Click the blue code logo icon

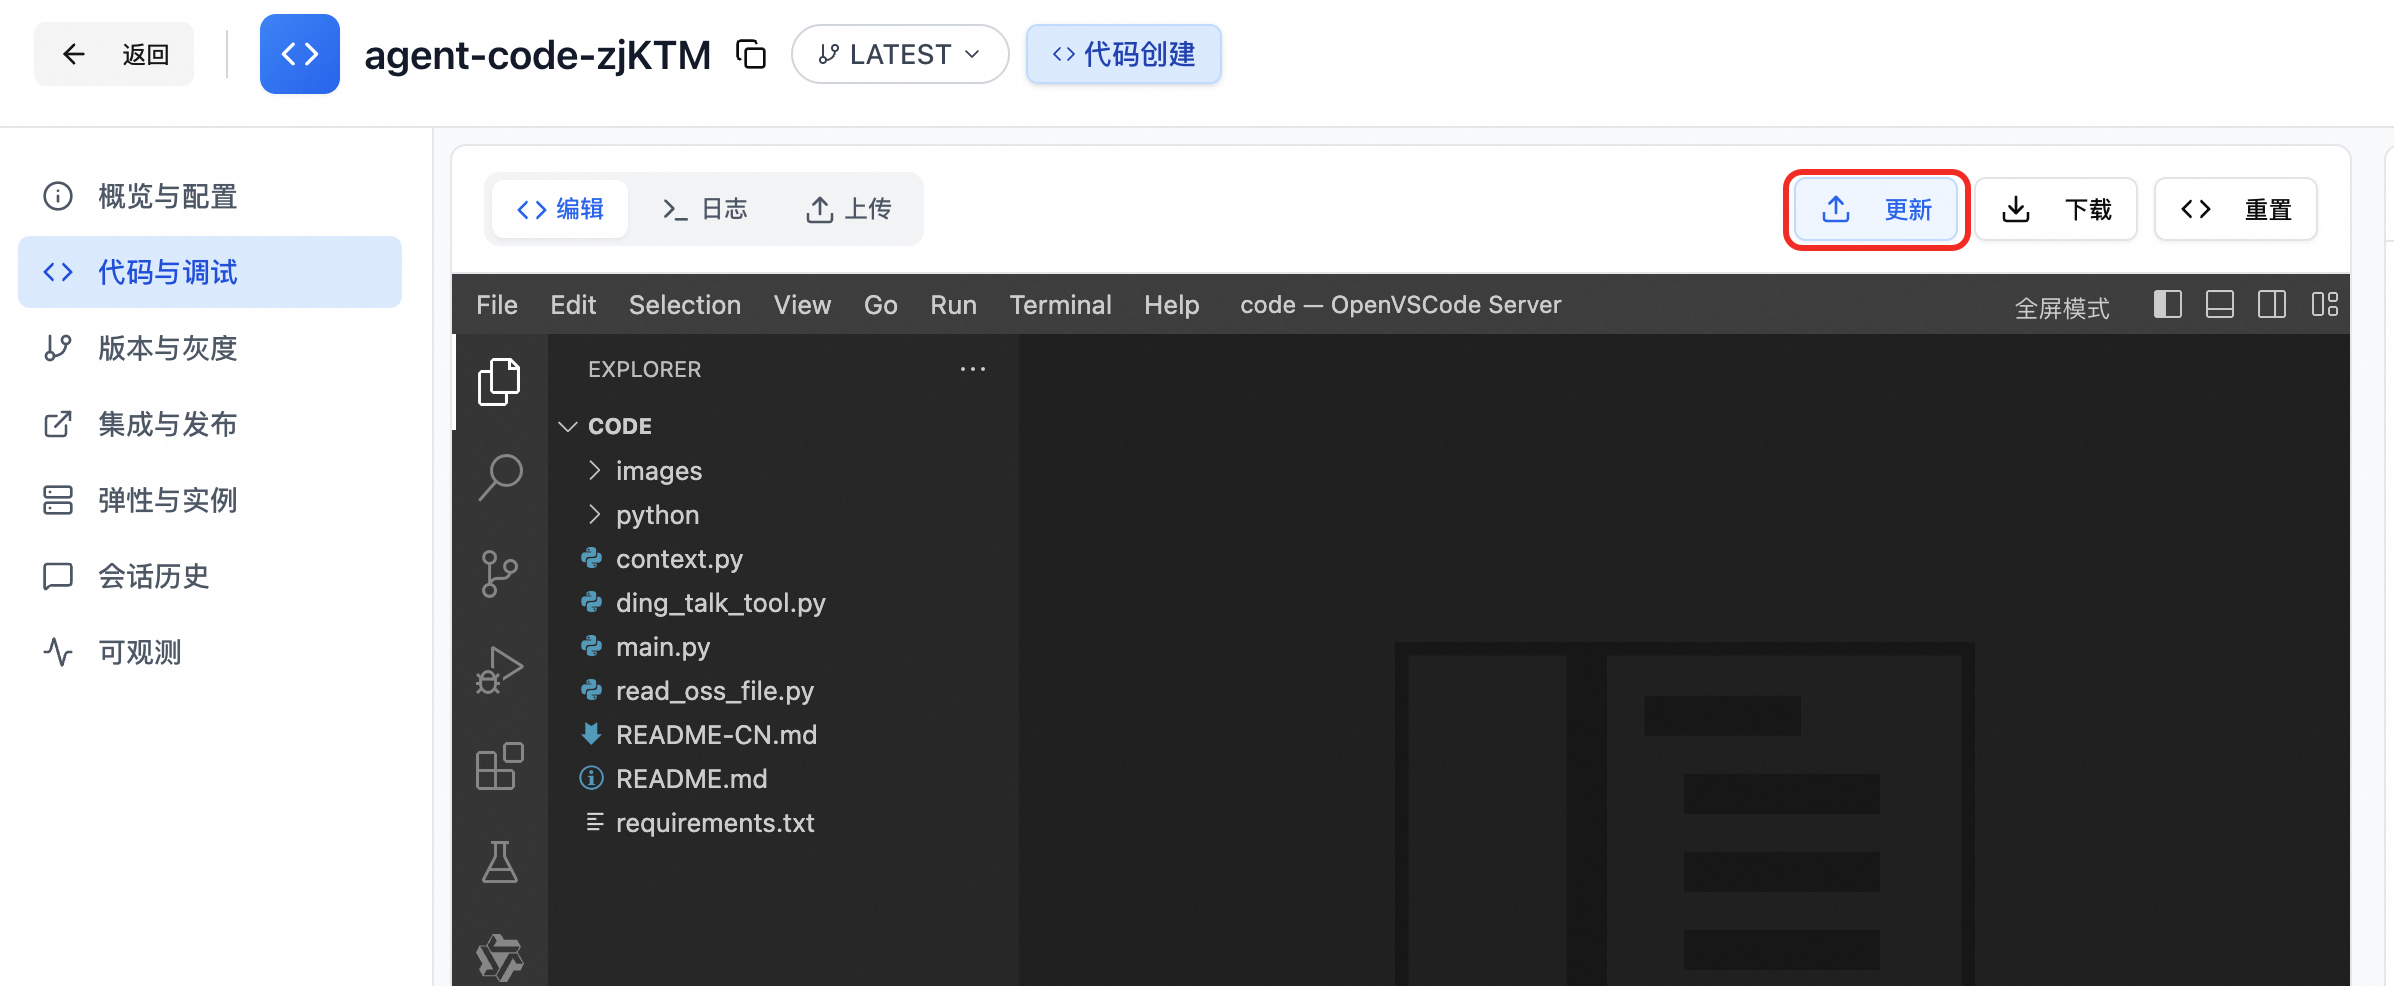click(x=300, y=54)
